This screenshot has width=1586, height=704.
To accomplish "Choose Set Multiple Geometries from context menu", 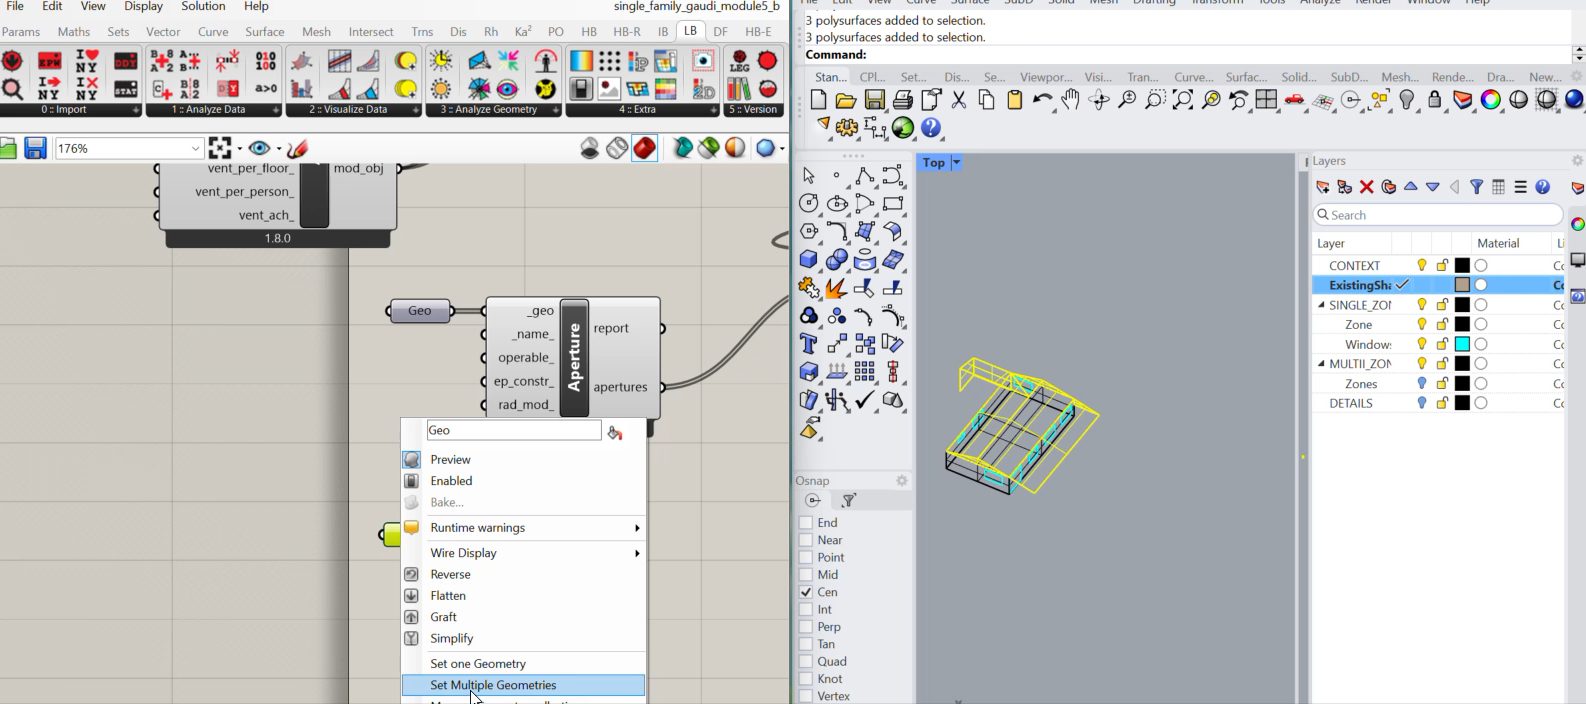I will click(523, 685).
